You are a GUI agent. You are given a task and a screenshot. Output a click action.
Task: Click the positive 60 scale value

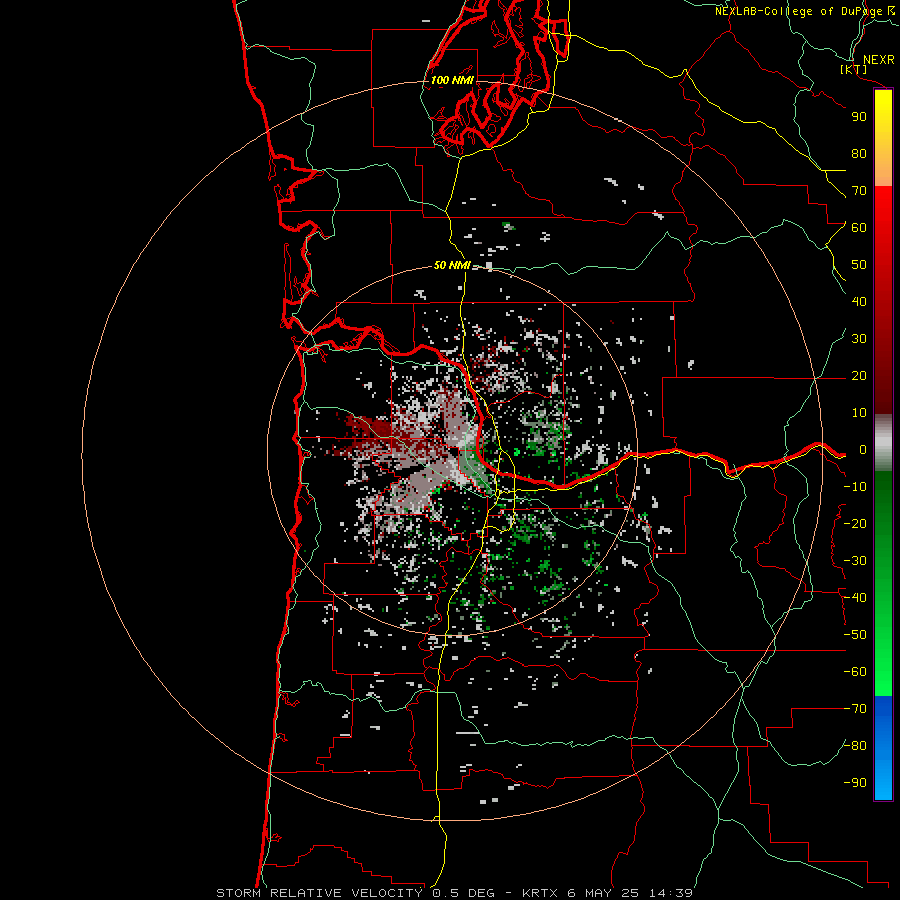tap(859, 228)
